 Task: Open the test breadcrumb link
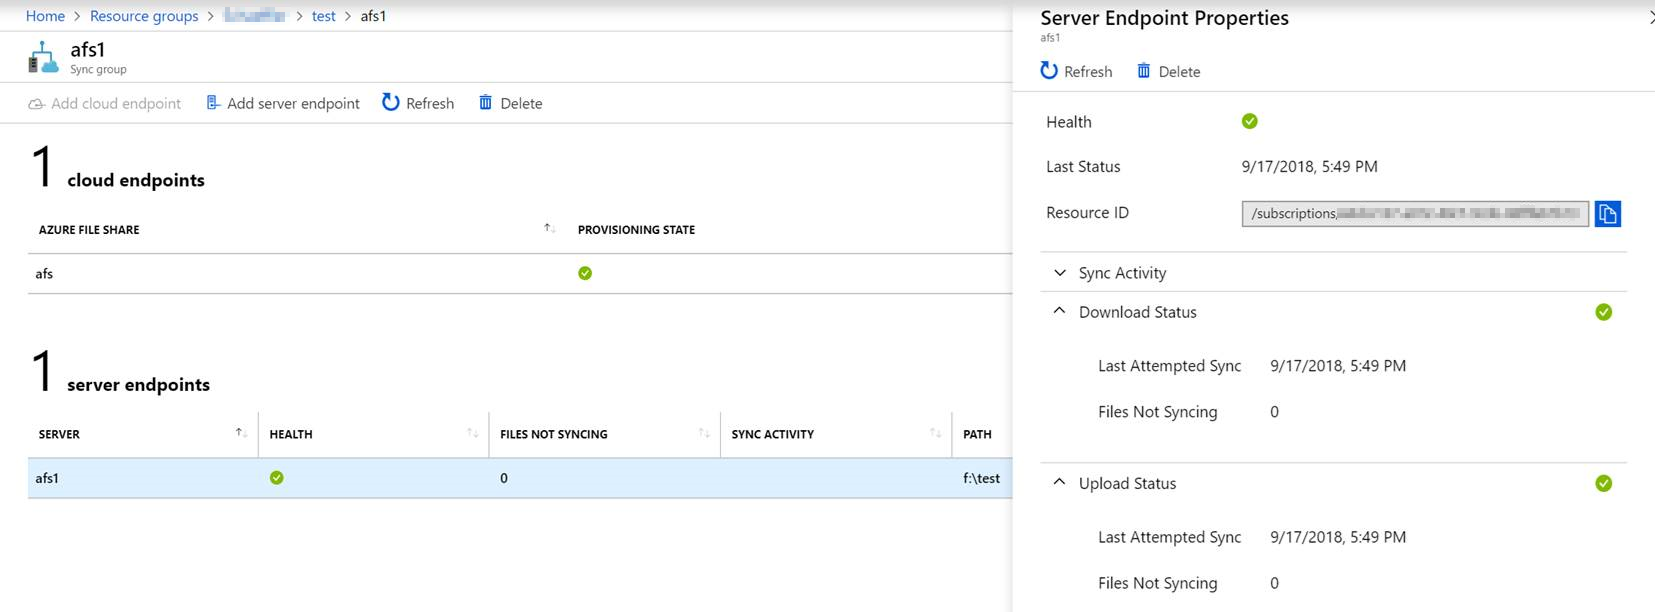click(x=323, y=16)
